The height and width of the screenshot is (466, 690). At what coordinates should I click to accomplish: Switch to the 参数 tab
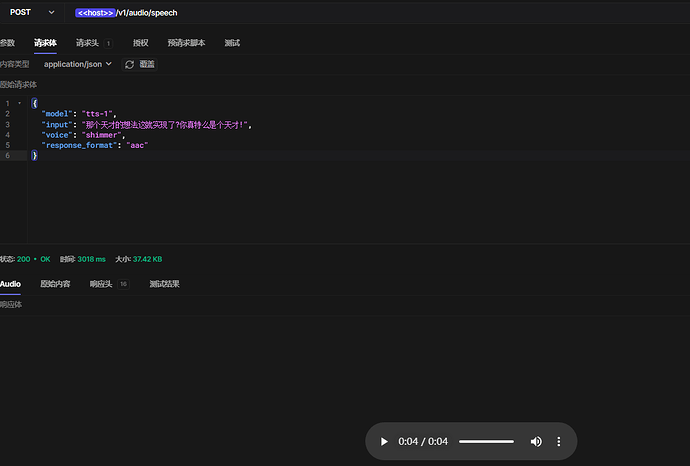coord(7,43)
